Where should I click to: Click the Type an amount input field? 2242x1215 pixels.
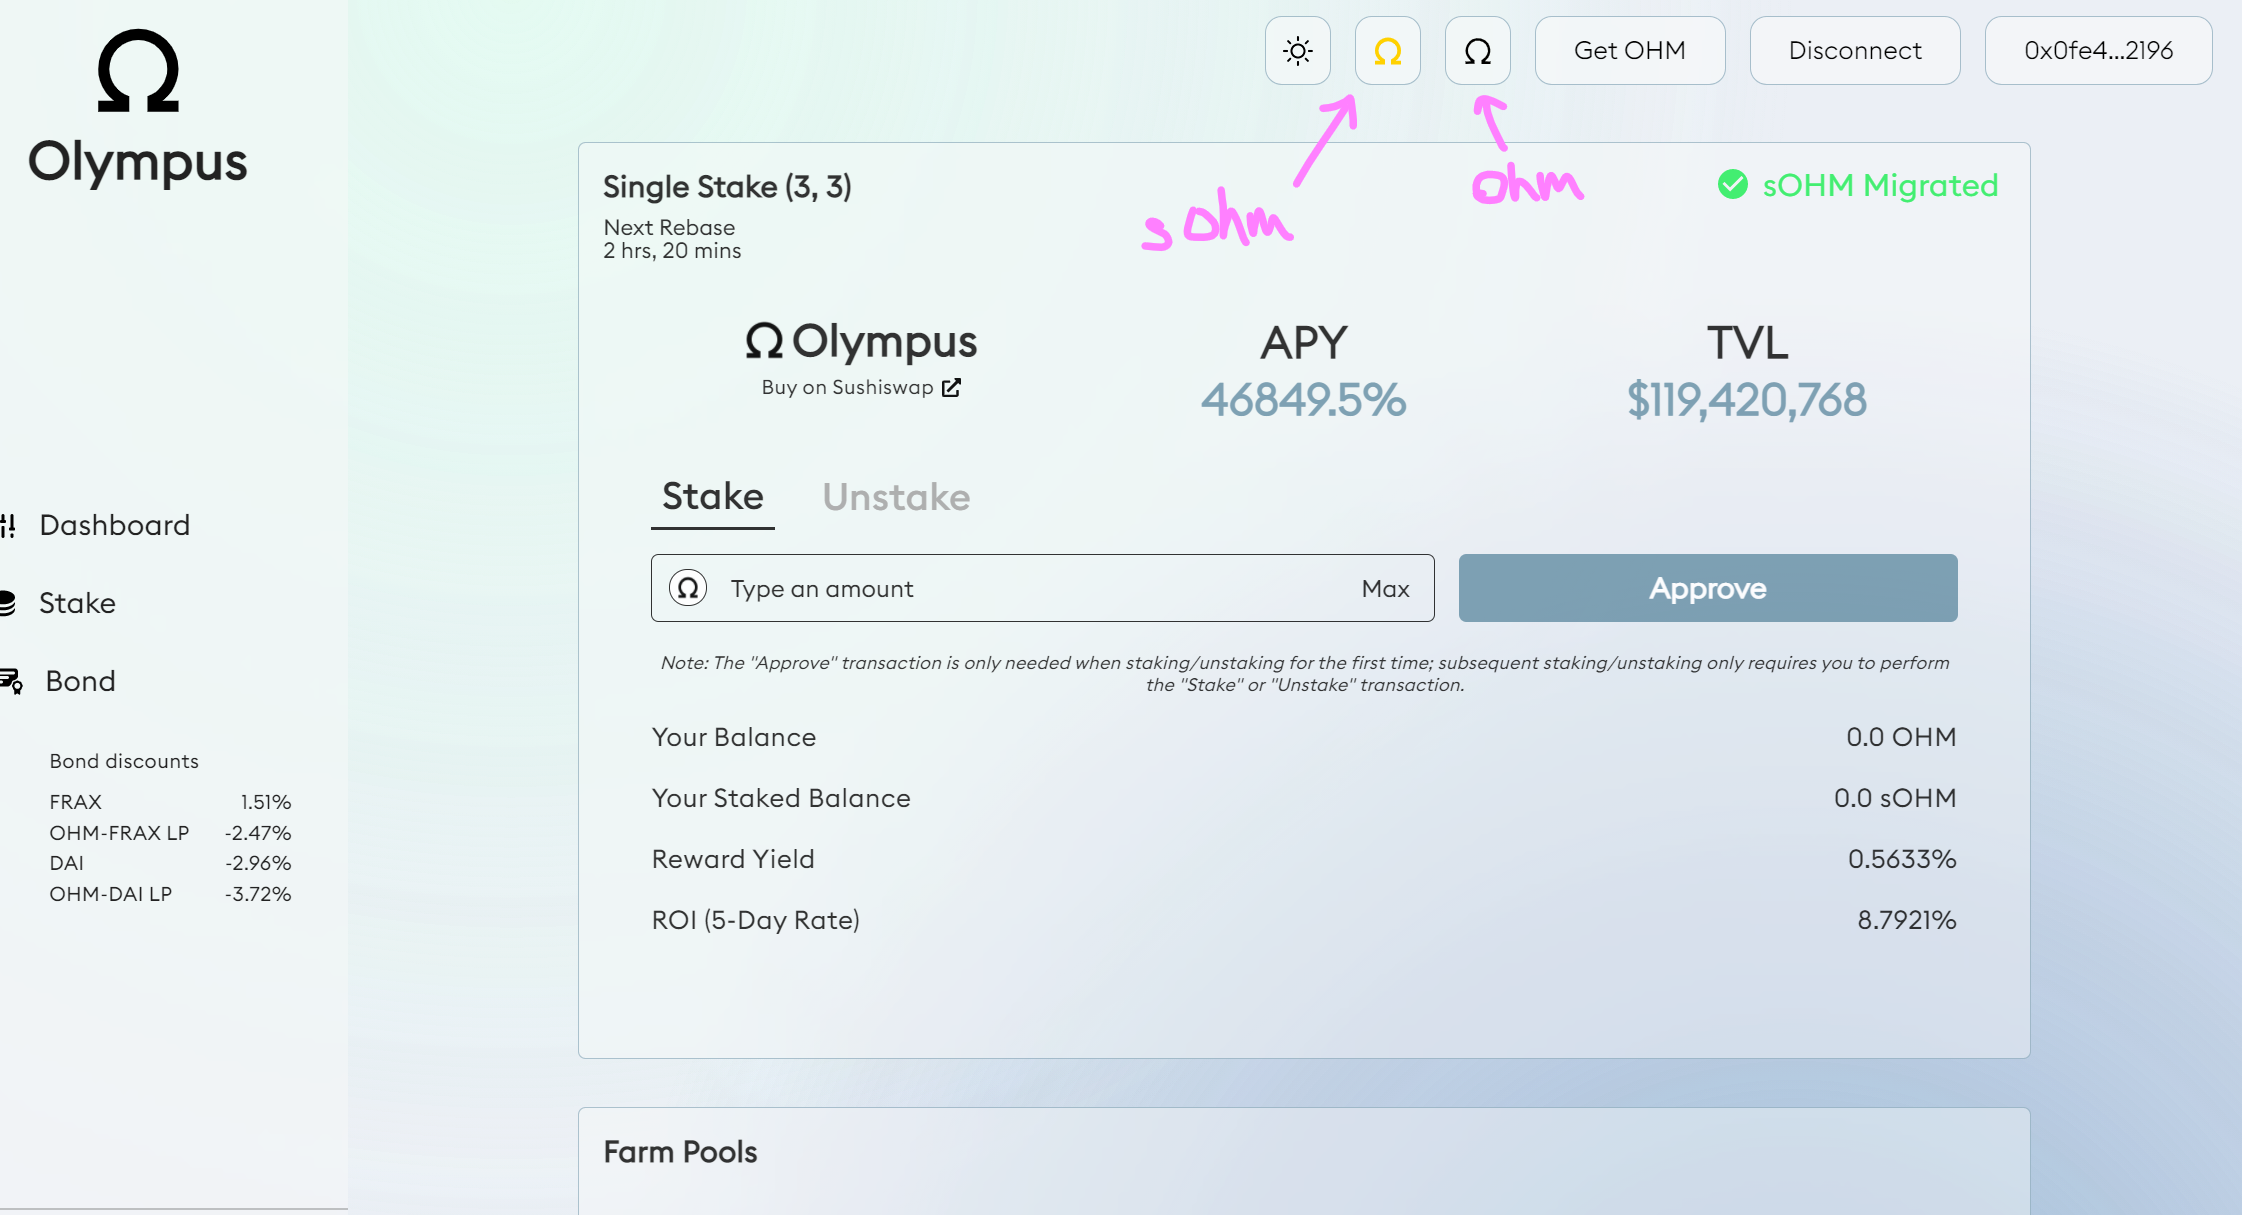click(x=1000, y=588)
